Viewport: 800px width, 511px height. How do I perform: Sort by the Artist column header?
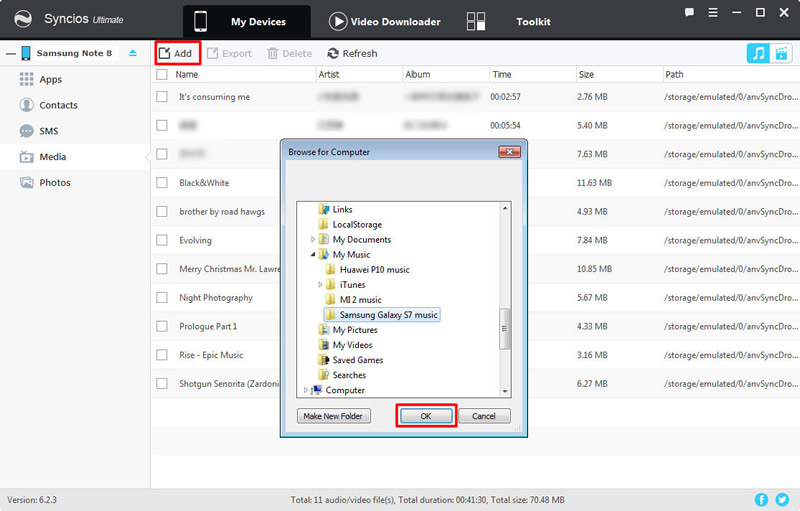point(329,74)
